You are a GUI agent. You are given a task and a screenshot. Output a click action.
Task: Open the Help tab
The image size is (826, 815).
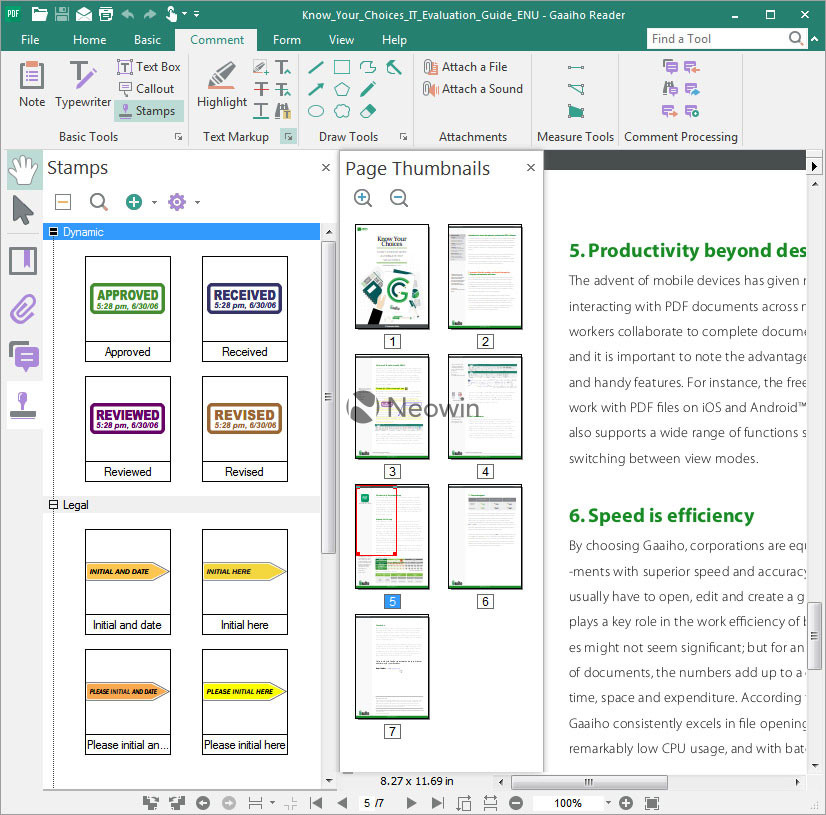tap(394, 40)
